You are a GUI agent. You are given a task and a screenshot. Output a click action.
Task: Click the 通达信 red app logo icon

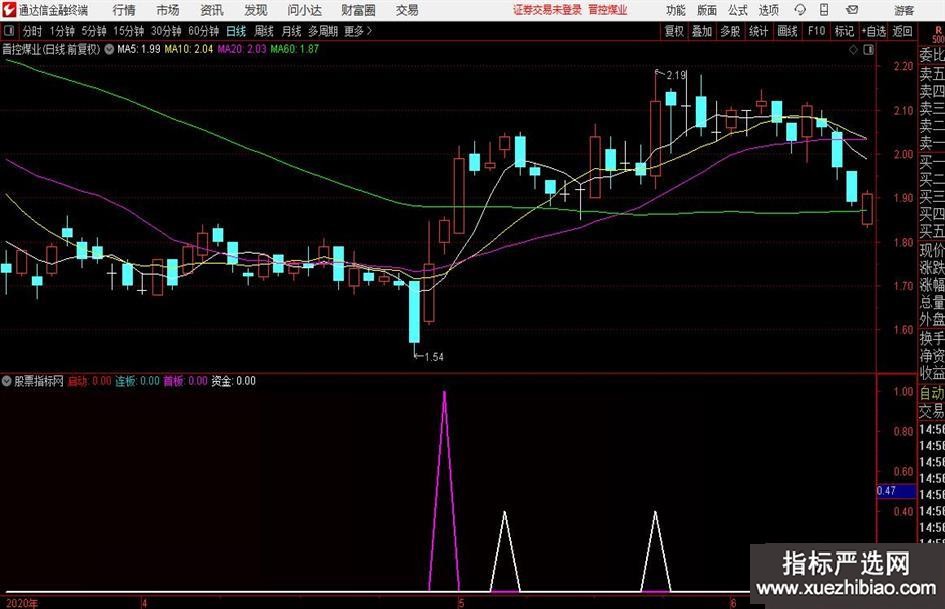8,10
